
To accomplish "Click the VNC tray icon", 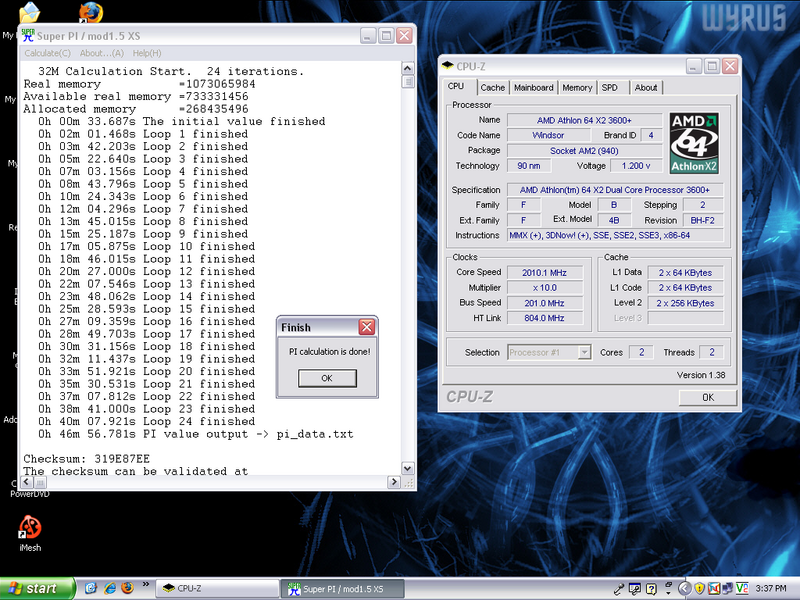I will click(742, 589).
